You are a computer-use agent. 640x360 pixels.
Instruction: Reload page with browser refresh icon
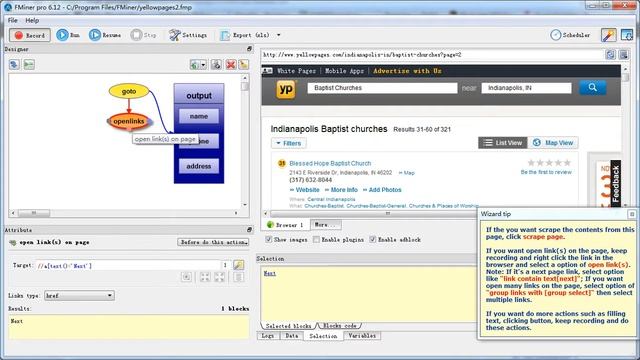(610, 55)
